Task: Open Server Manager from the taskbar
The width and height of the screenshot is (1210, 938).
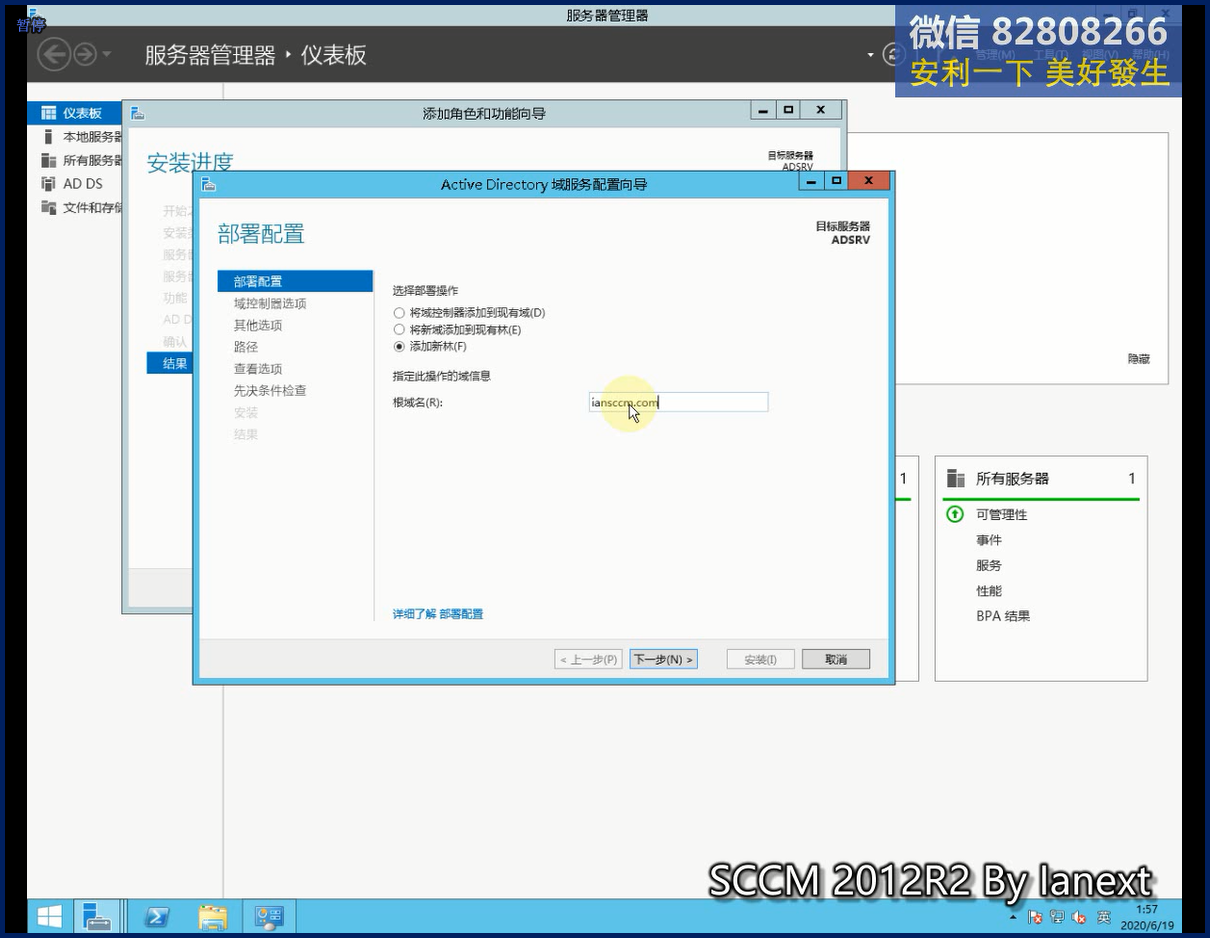Action: tap(97, 916)
